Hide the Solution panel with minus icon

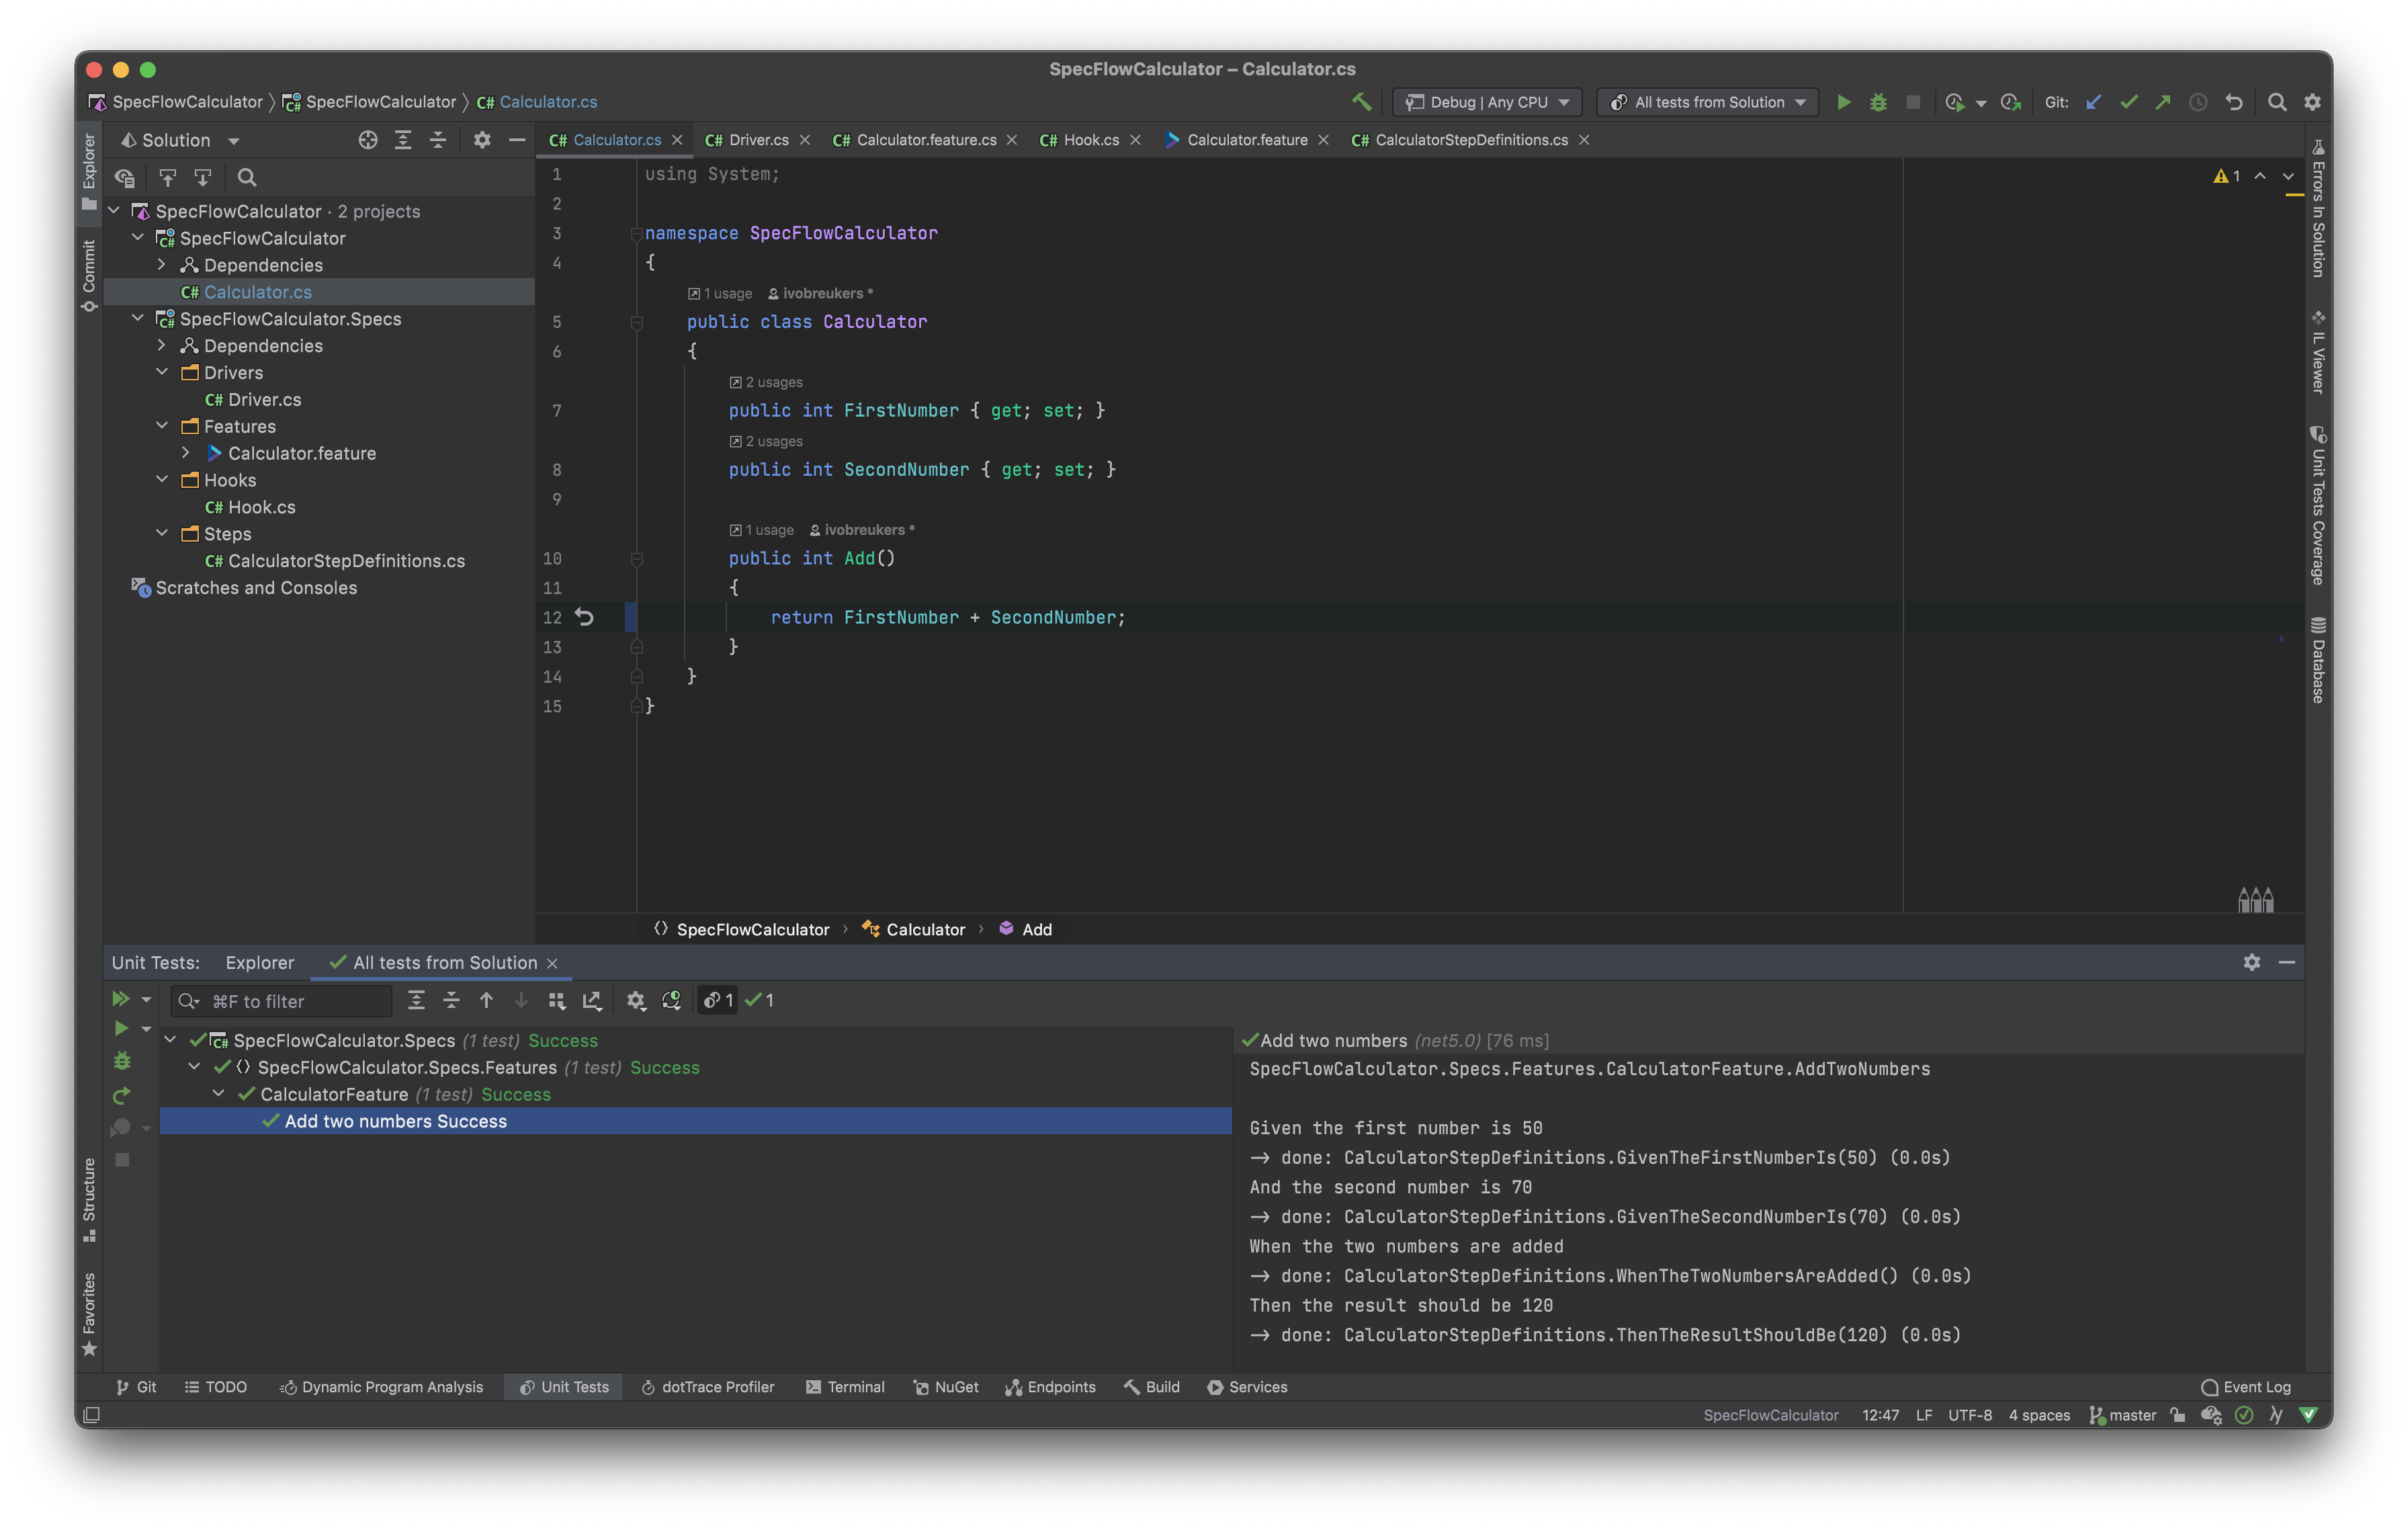517,140
